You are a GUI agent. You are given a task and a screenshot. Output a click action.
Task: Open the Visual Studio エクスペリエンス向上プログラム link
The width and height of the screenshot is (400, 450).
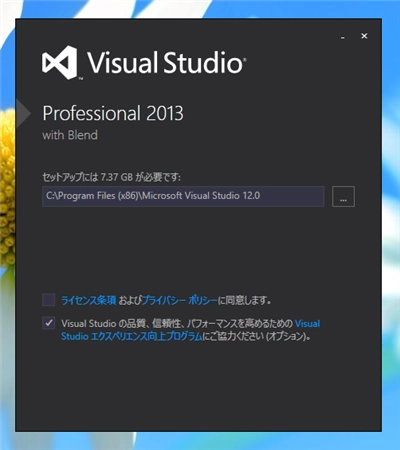point(191,330)
